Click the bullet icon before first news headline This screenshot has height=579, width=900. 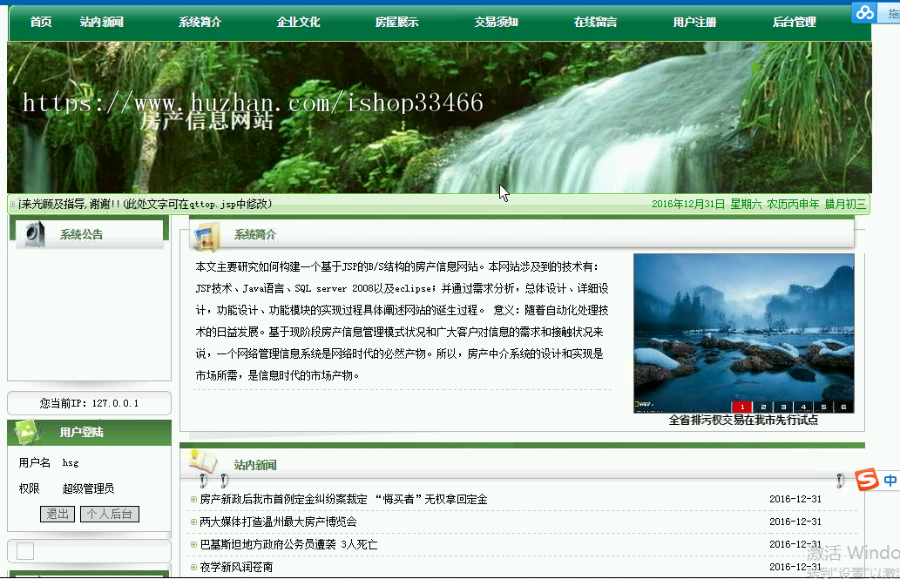coord(193,498)
